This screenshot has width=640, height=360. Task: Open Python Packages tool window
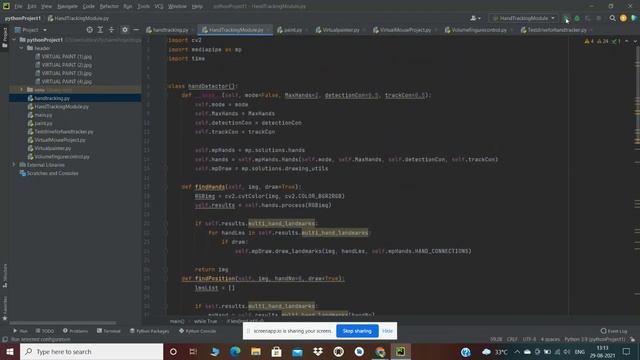149,331
